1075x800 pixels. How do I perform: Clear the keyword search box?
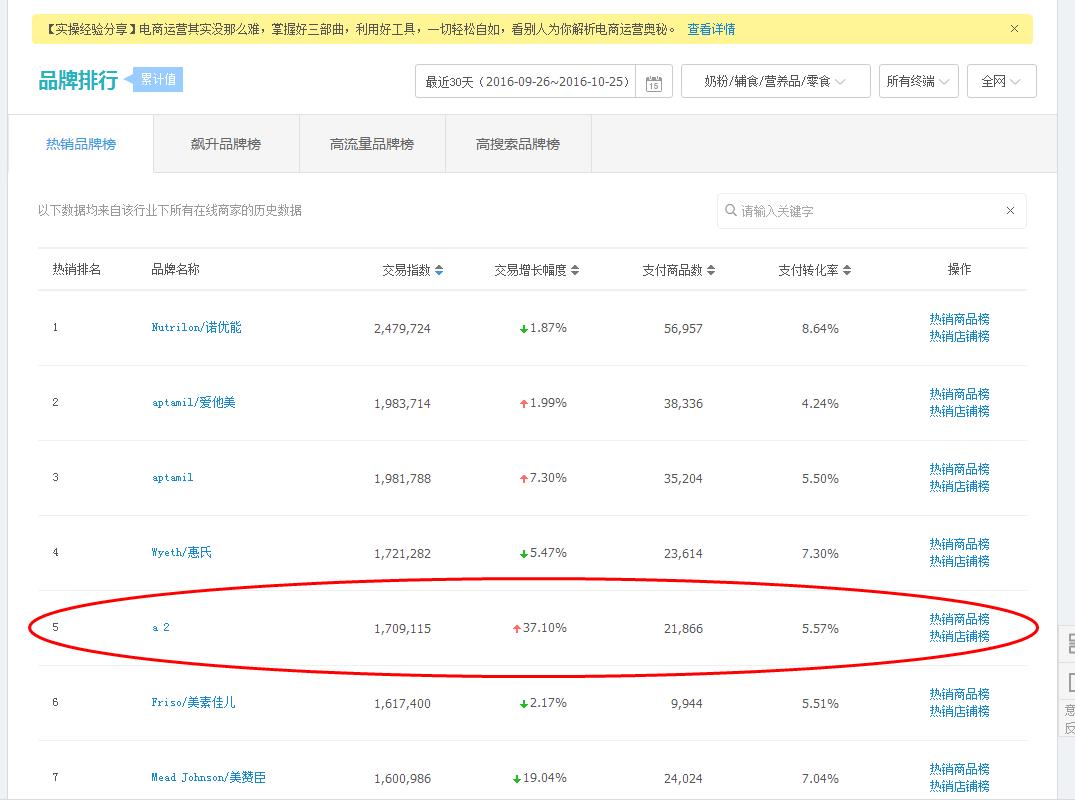point(1010,210)
